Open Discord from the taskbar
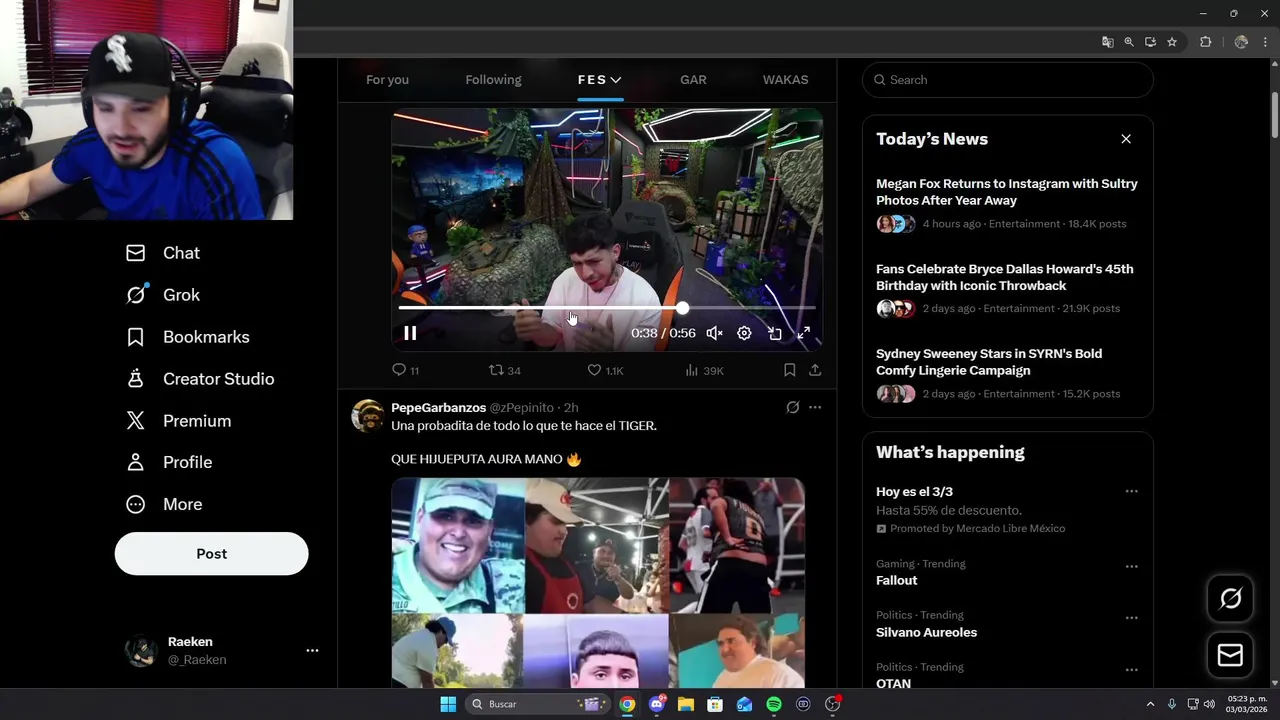Screen dimensions: 1280x720 pyautogui.click(x=657, y=704)
